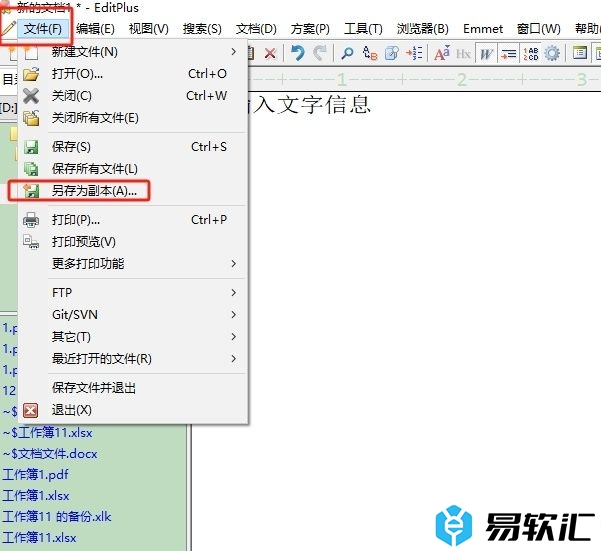The height and width of the screenshot is (551, 601).
Task: Open the 方案(P) menu
Action: coord(310,29)
